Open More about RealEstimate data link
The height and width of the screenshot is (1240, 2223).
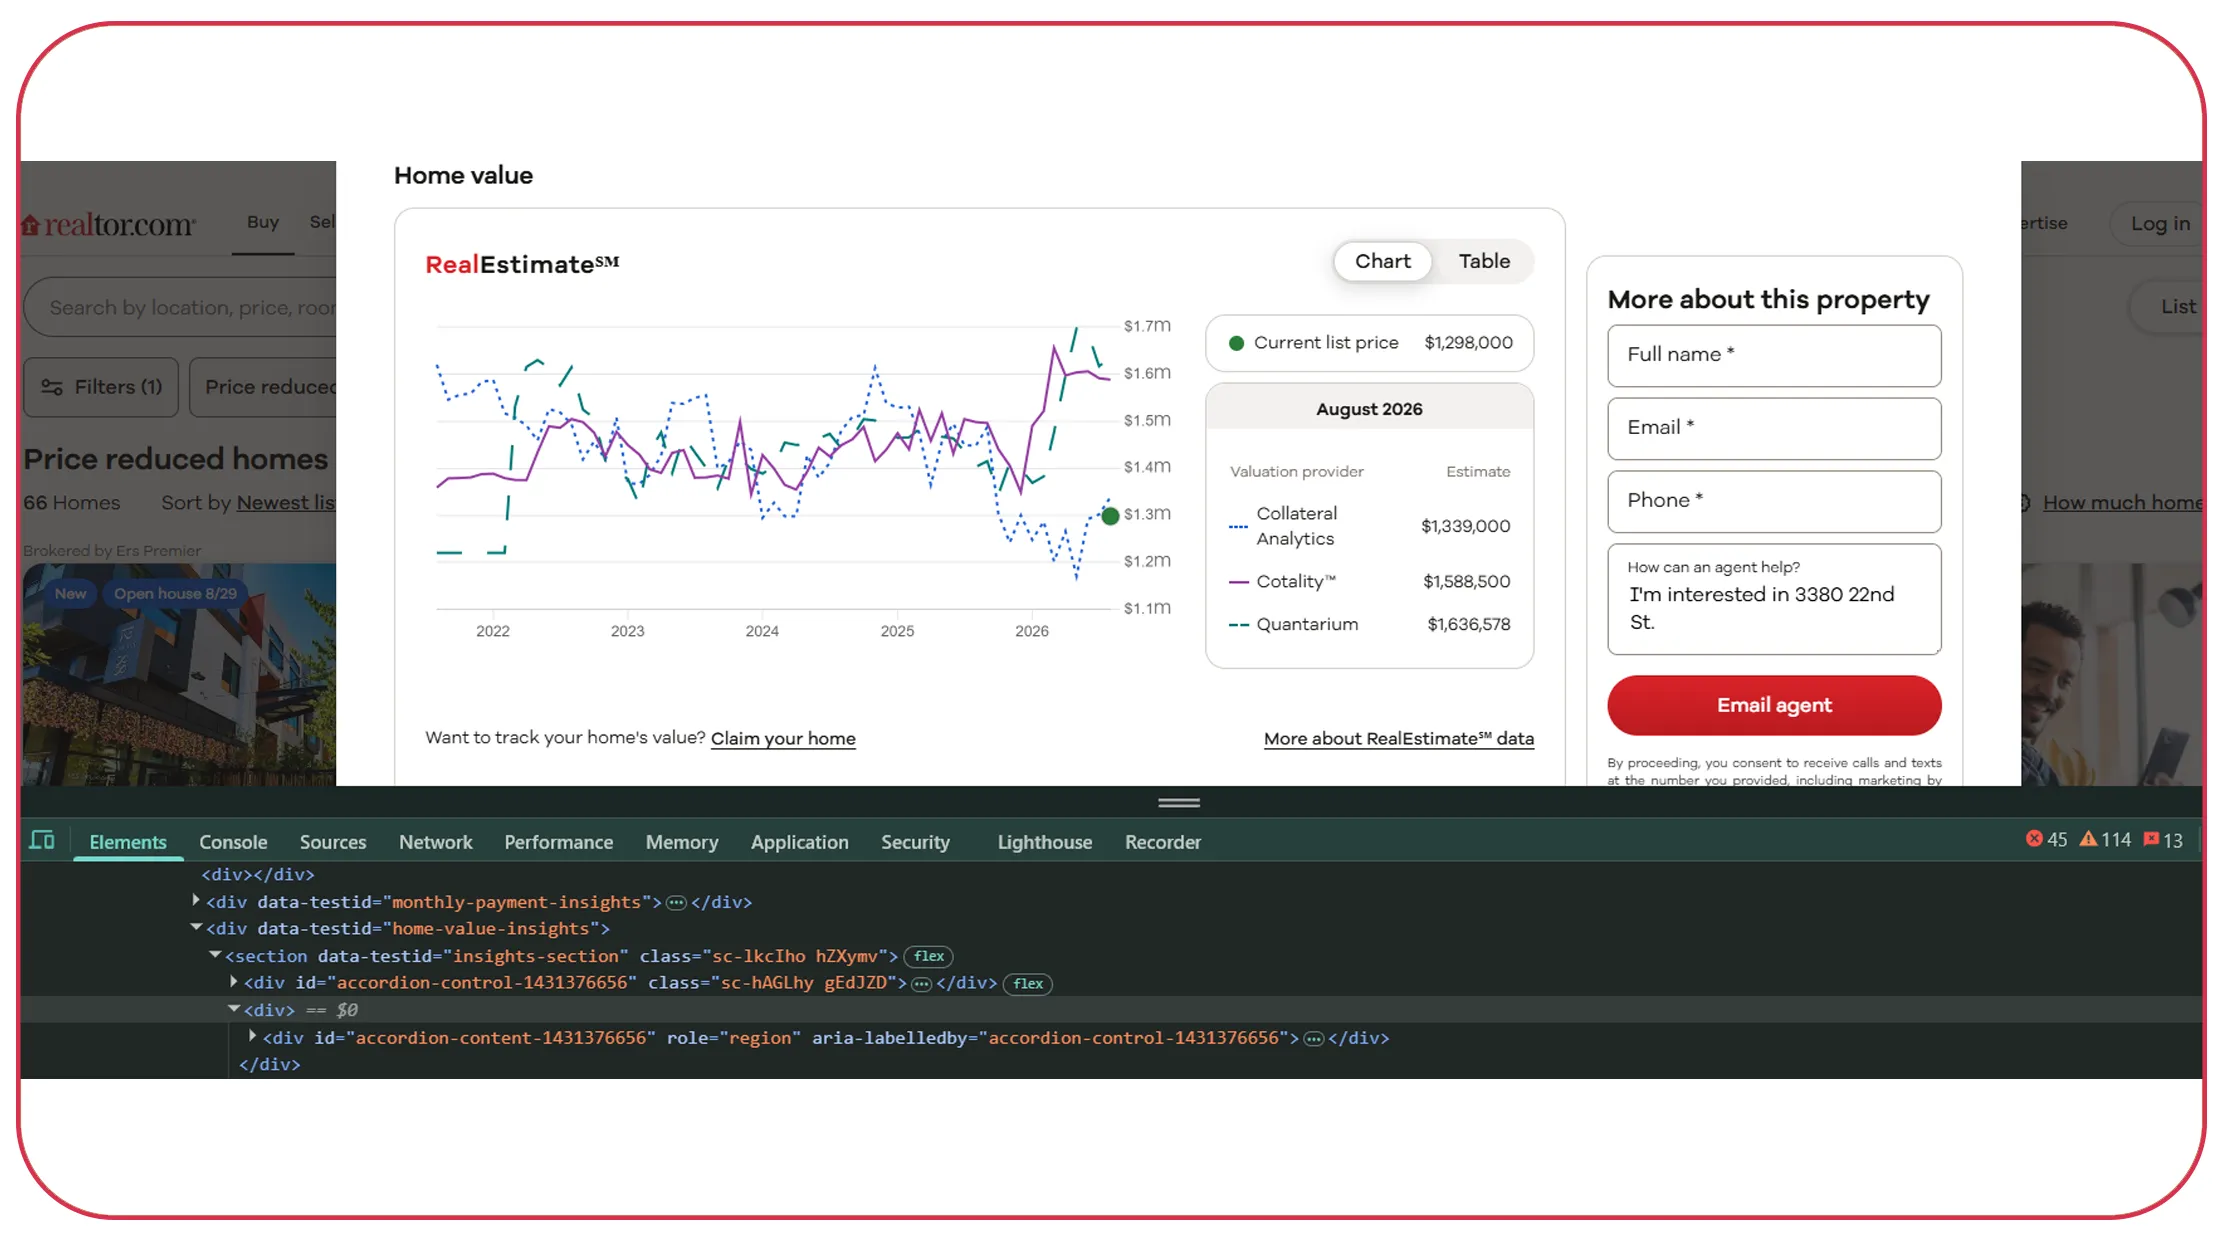click(1398, 738)
